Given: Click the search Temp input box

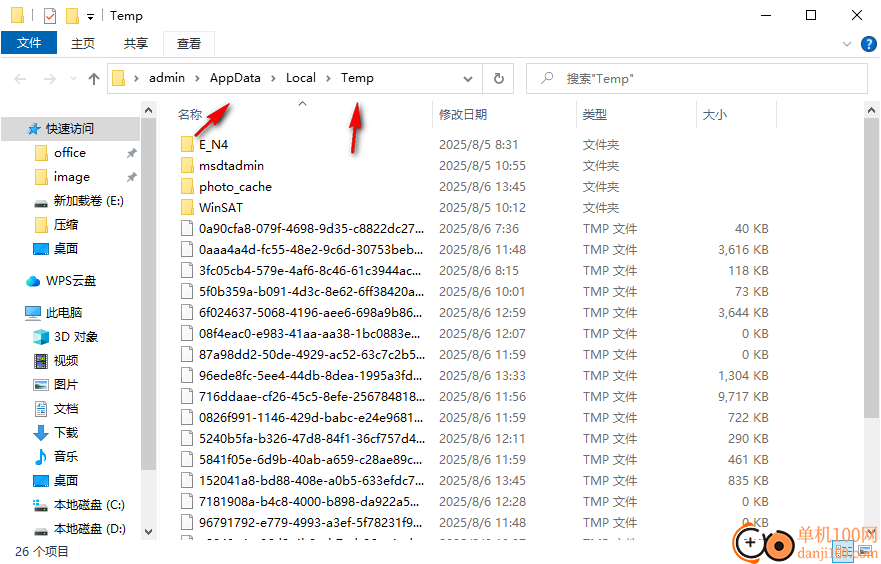Looking at the screenshot, I should point(697,79).
